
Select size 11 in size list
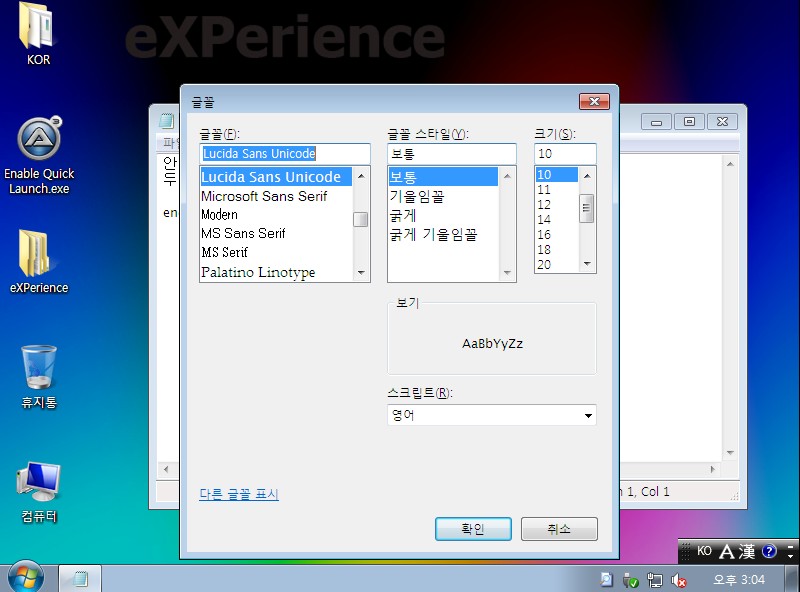557,190
